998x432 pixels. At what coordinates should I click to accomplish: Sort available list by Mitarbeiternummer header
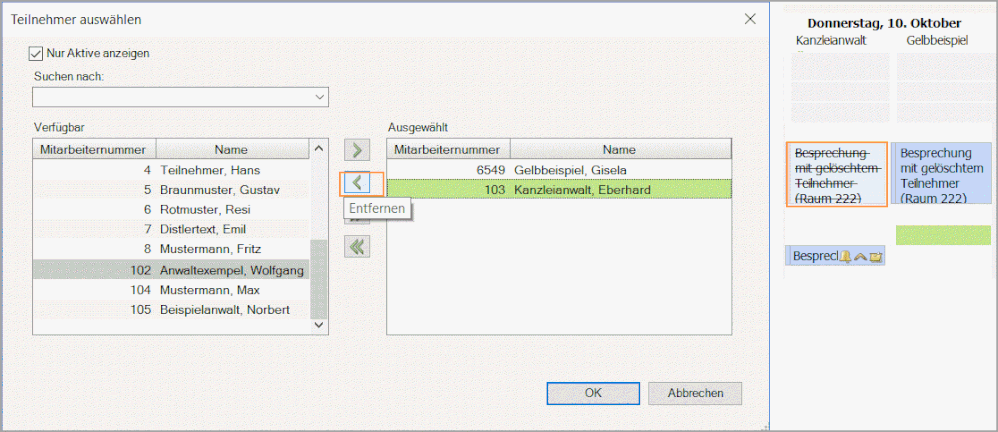[93, 149]
